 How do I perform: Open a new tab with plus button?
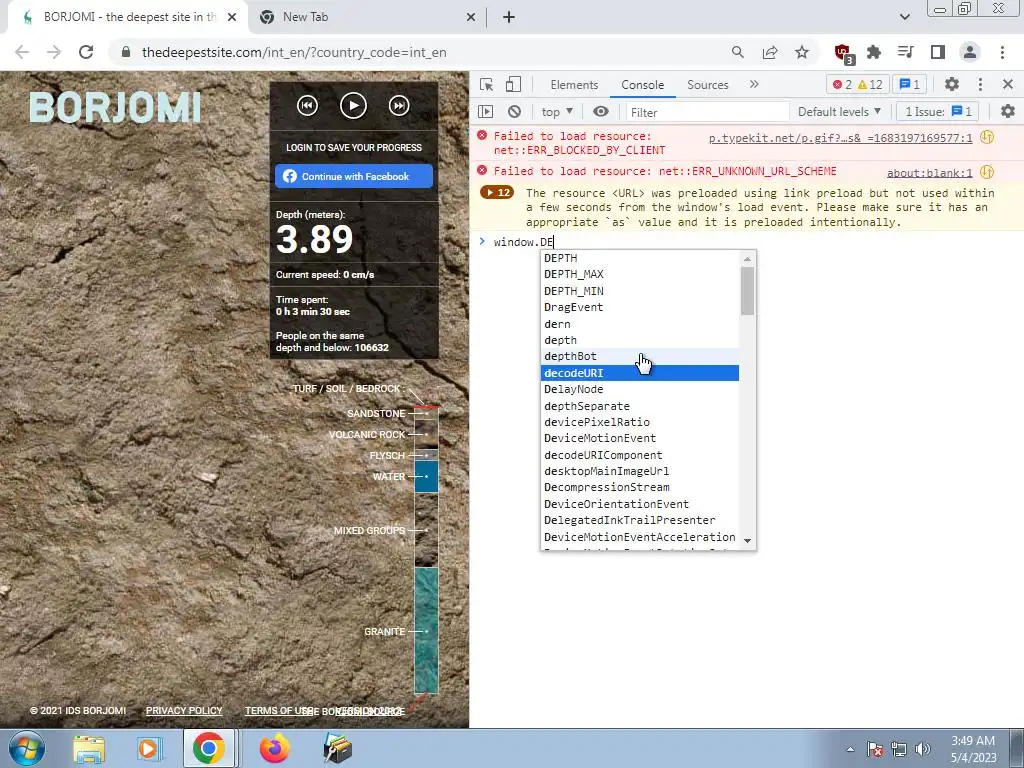click(509, 17)
